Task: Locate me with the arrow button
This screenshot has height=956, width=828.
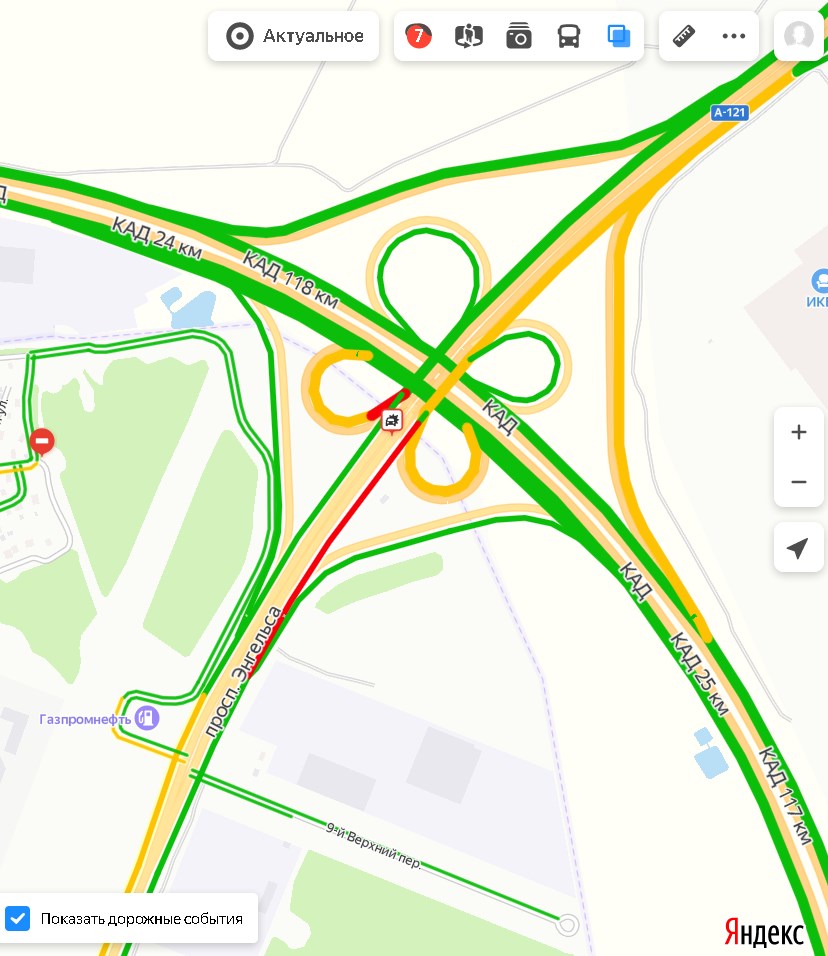Action: click(799, 548)
